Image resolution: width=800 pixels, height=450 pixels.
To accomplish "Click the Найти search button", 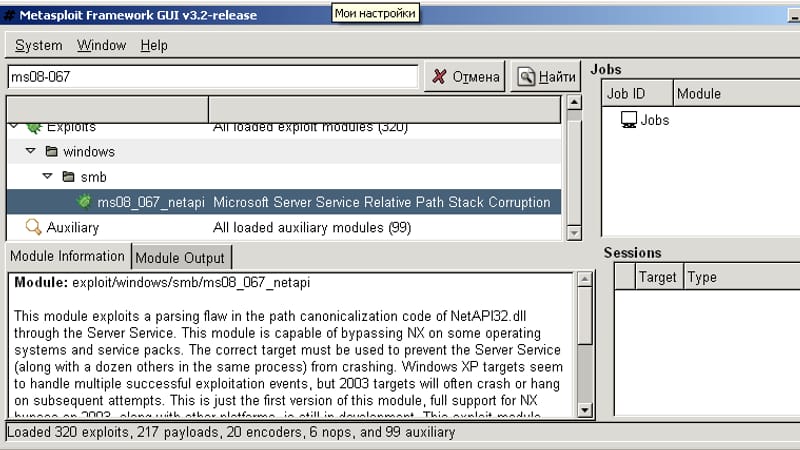I will (545, 77).
